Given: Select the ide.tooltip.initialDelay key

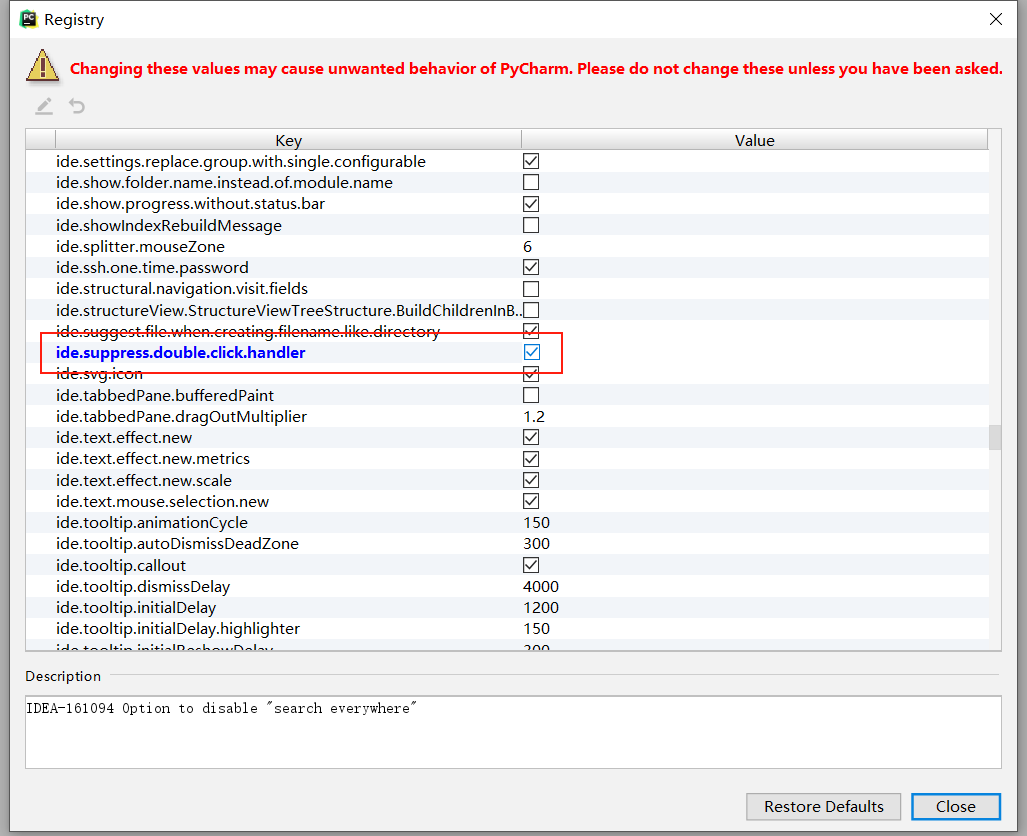Looking at the screenshot, I should pyautogui.click(x=136, y=607).
